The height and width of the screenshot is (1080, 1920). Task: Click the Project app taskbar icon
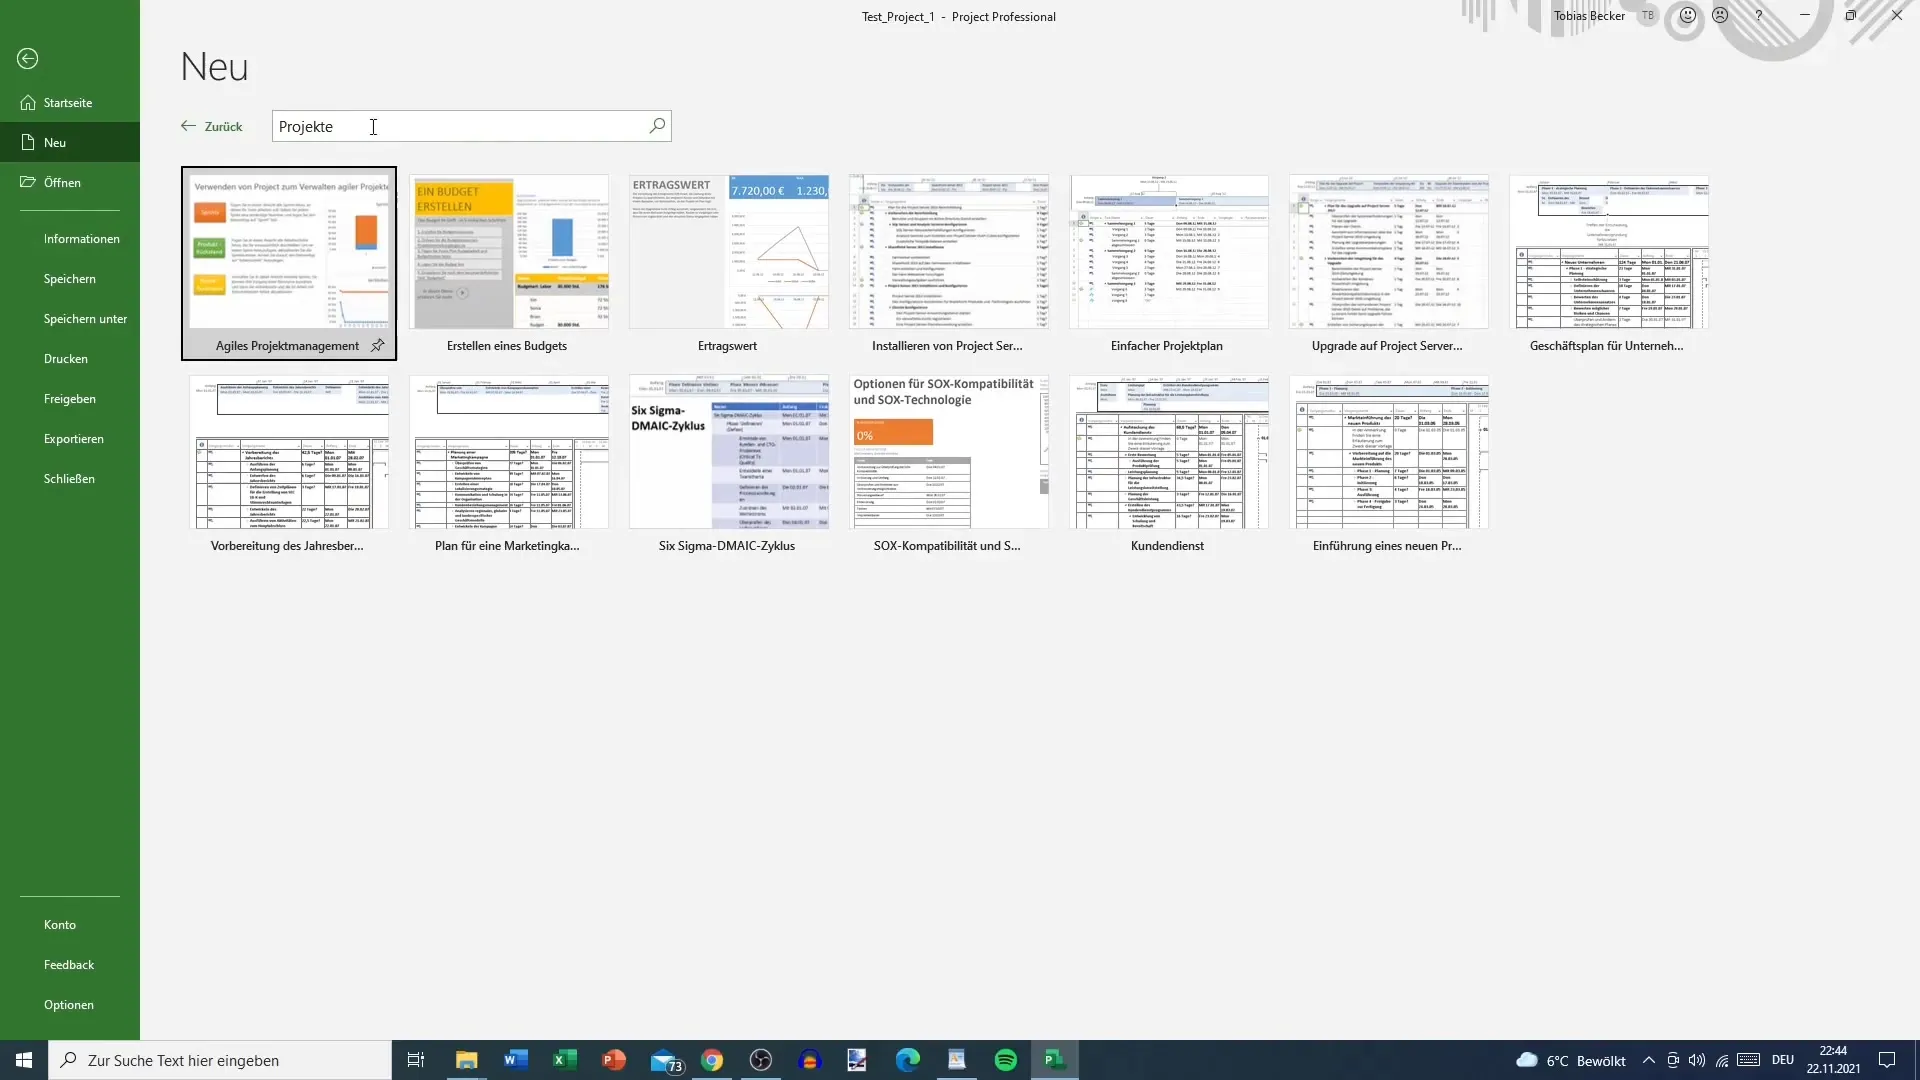pos(1055,1060)
